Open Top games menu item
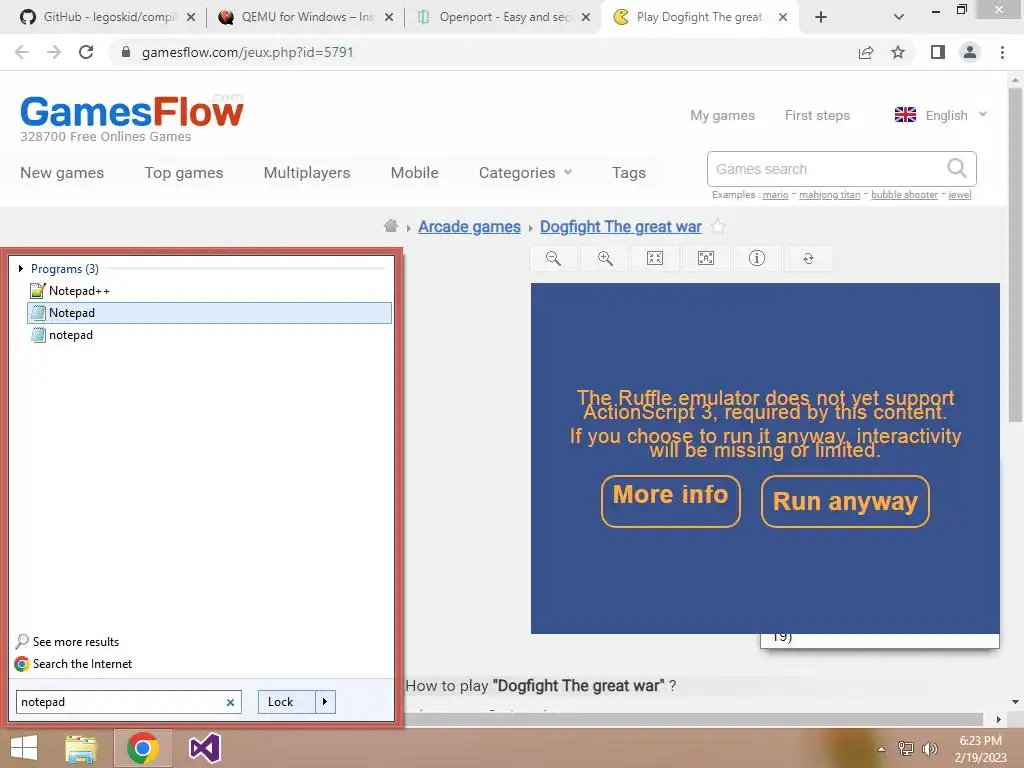1024x768 pixels. [x=184, y=172]
